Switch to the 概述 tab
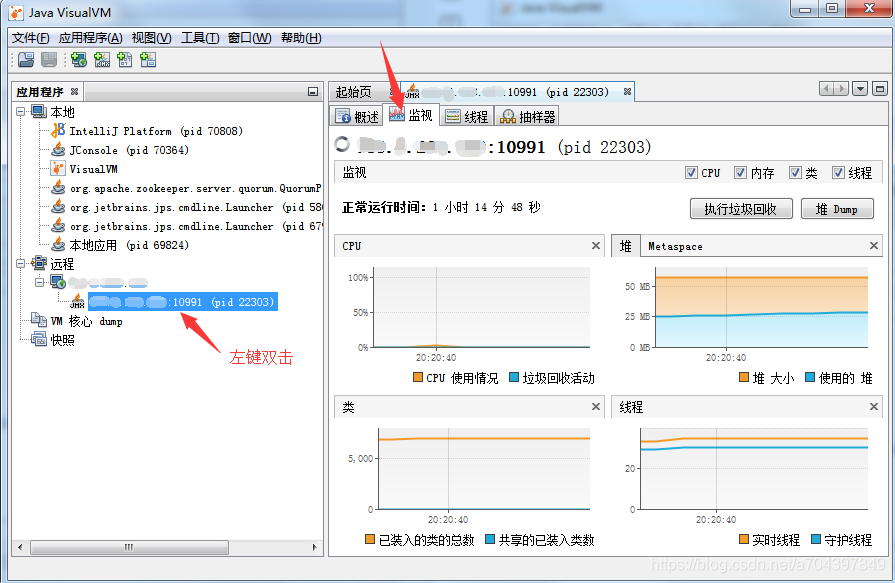 357,116
